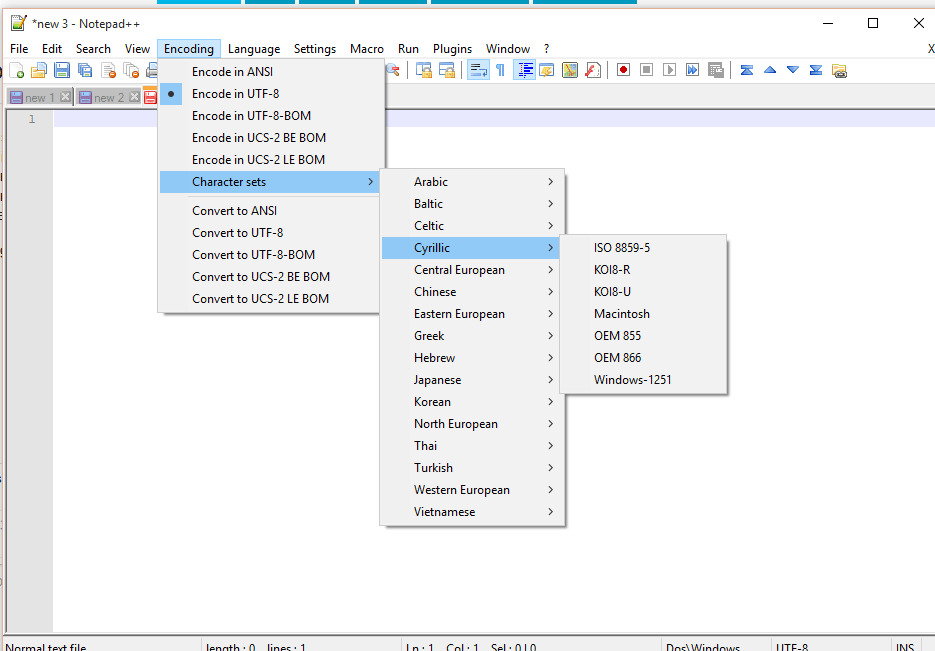Image resolution: width=935 pixels, height=651 pixels.
Task: Open the Search menu
Action: coord(93,49)
